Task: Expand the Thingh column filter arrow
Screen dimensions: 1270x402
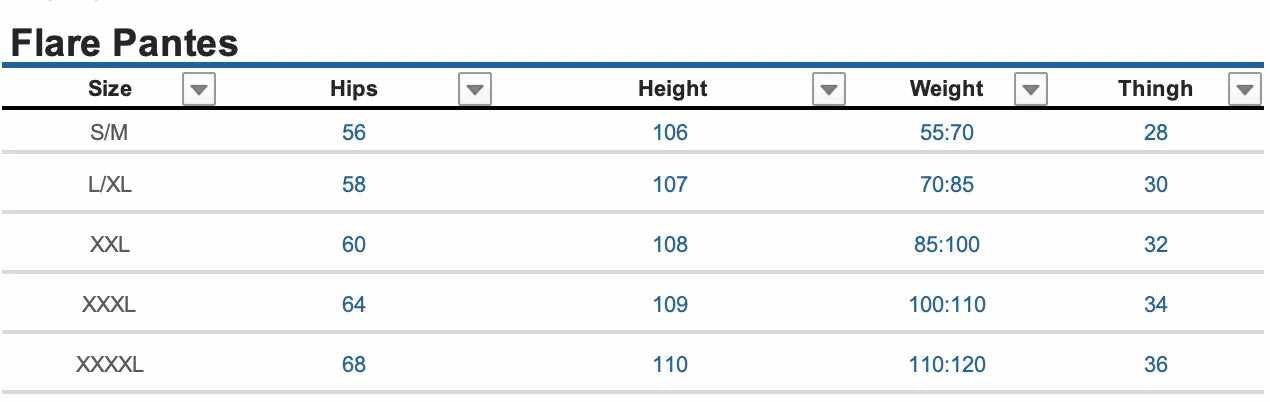Action: [x=1244, y=89]
